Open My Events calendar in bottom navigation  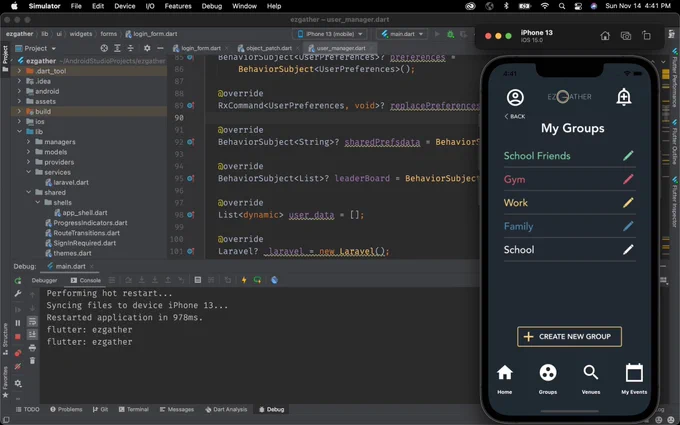pos(634,379)
